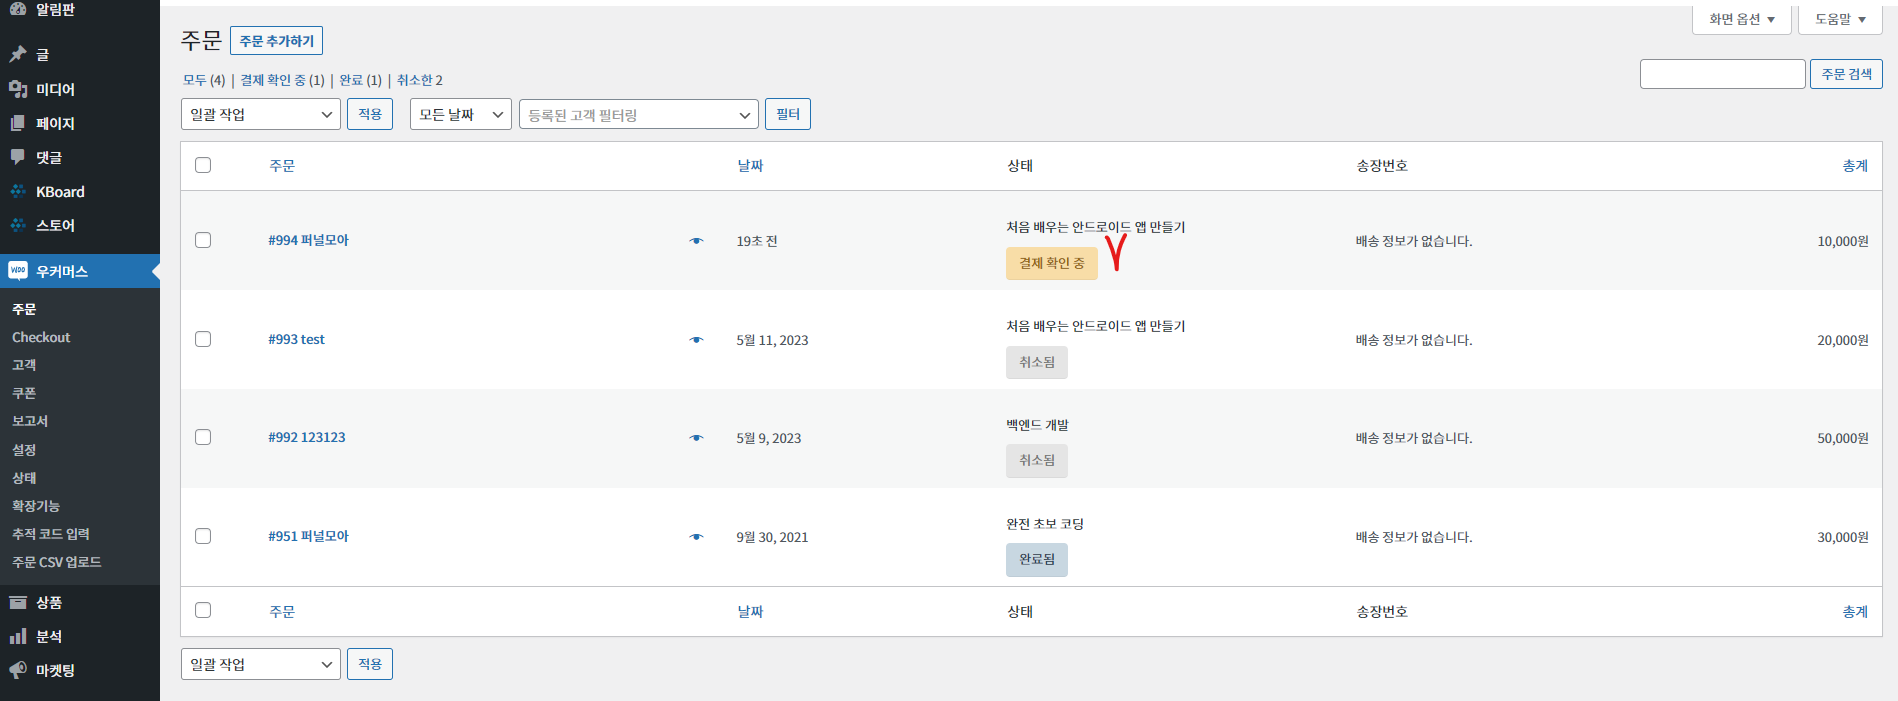Image resolution: width=1898 pixels, height=701 pixels.
Task: Sort by 총계 column header at top
Action: [x=1855, y=166]
